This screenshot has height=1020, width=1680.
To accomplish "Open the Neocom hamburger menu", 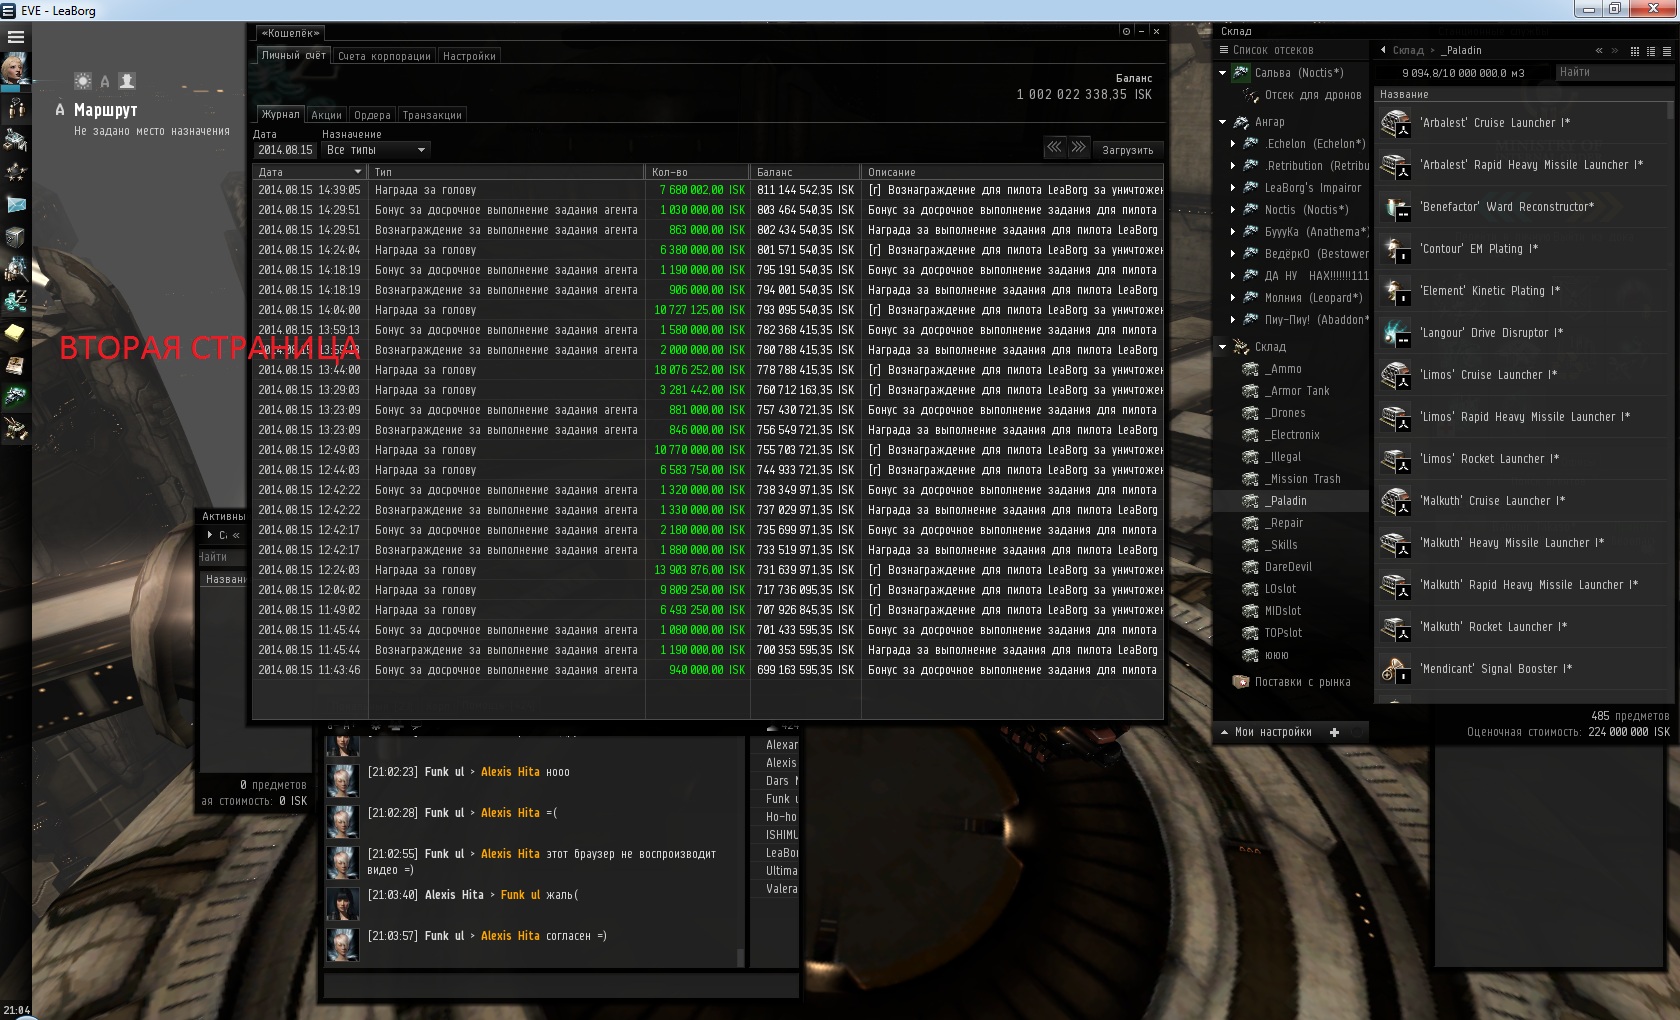I will coord(15,37).
